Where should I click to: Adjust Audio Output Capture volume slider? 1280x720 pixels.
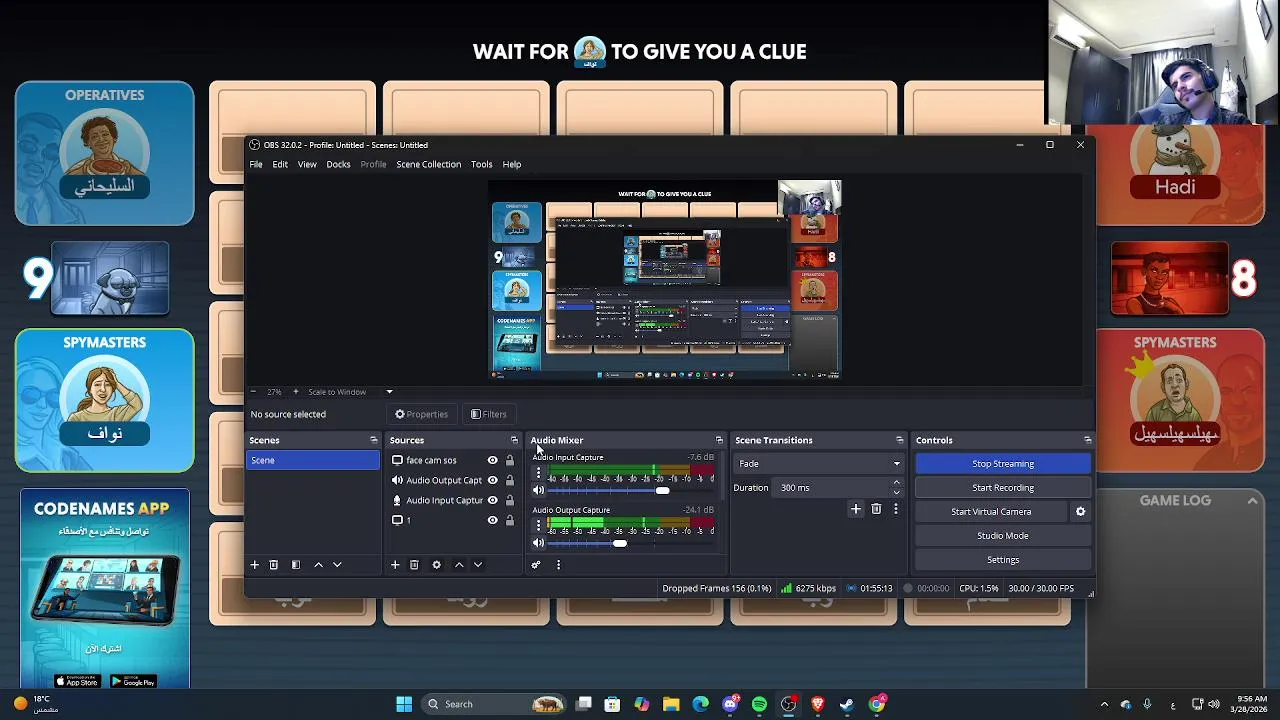tap(620, 543)
